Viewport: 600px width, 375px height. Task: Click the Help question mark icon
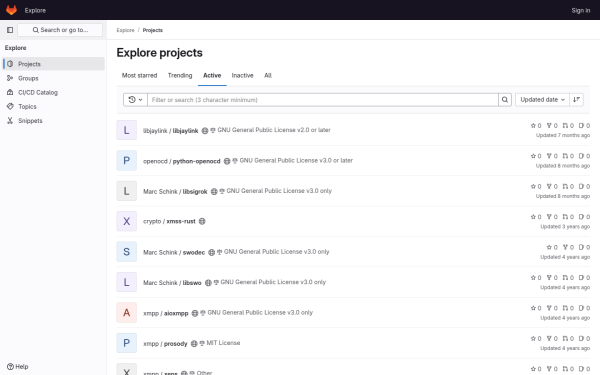click(x=10, y=367)
